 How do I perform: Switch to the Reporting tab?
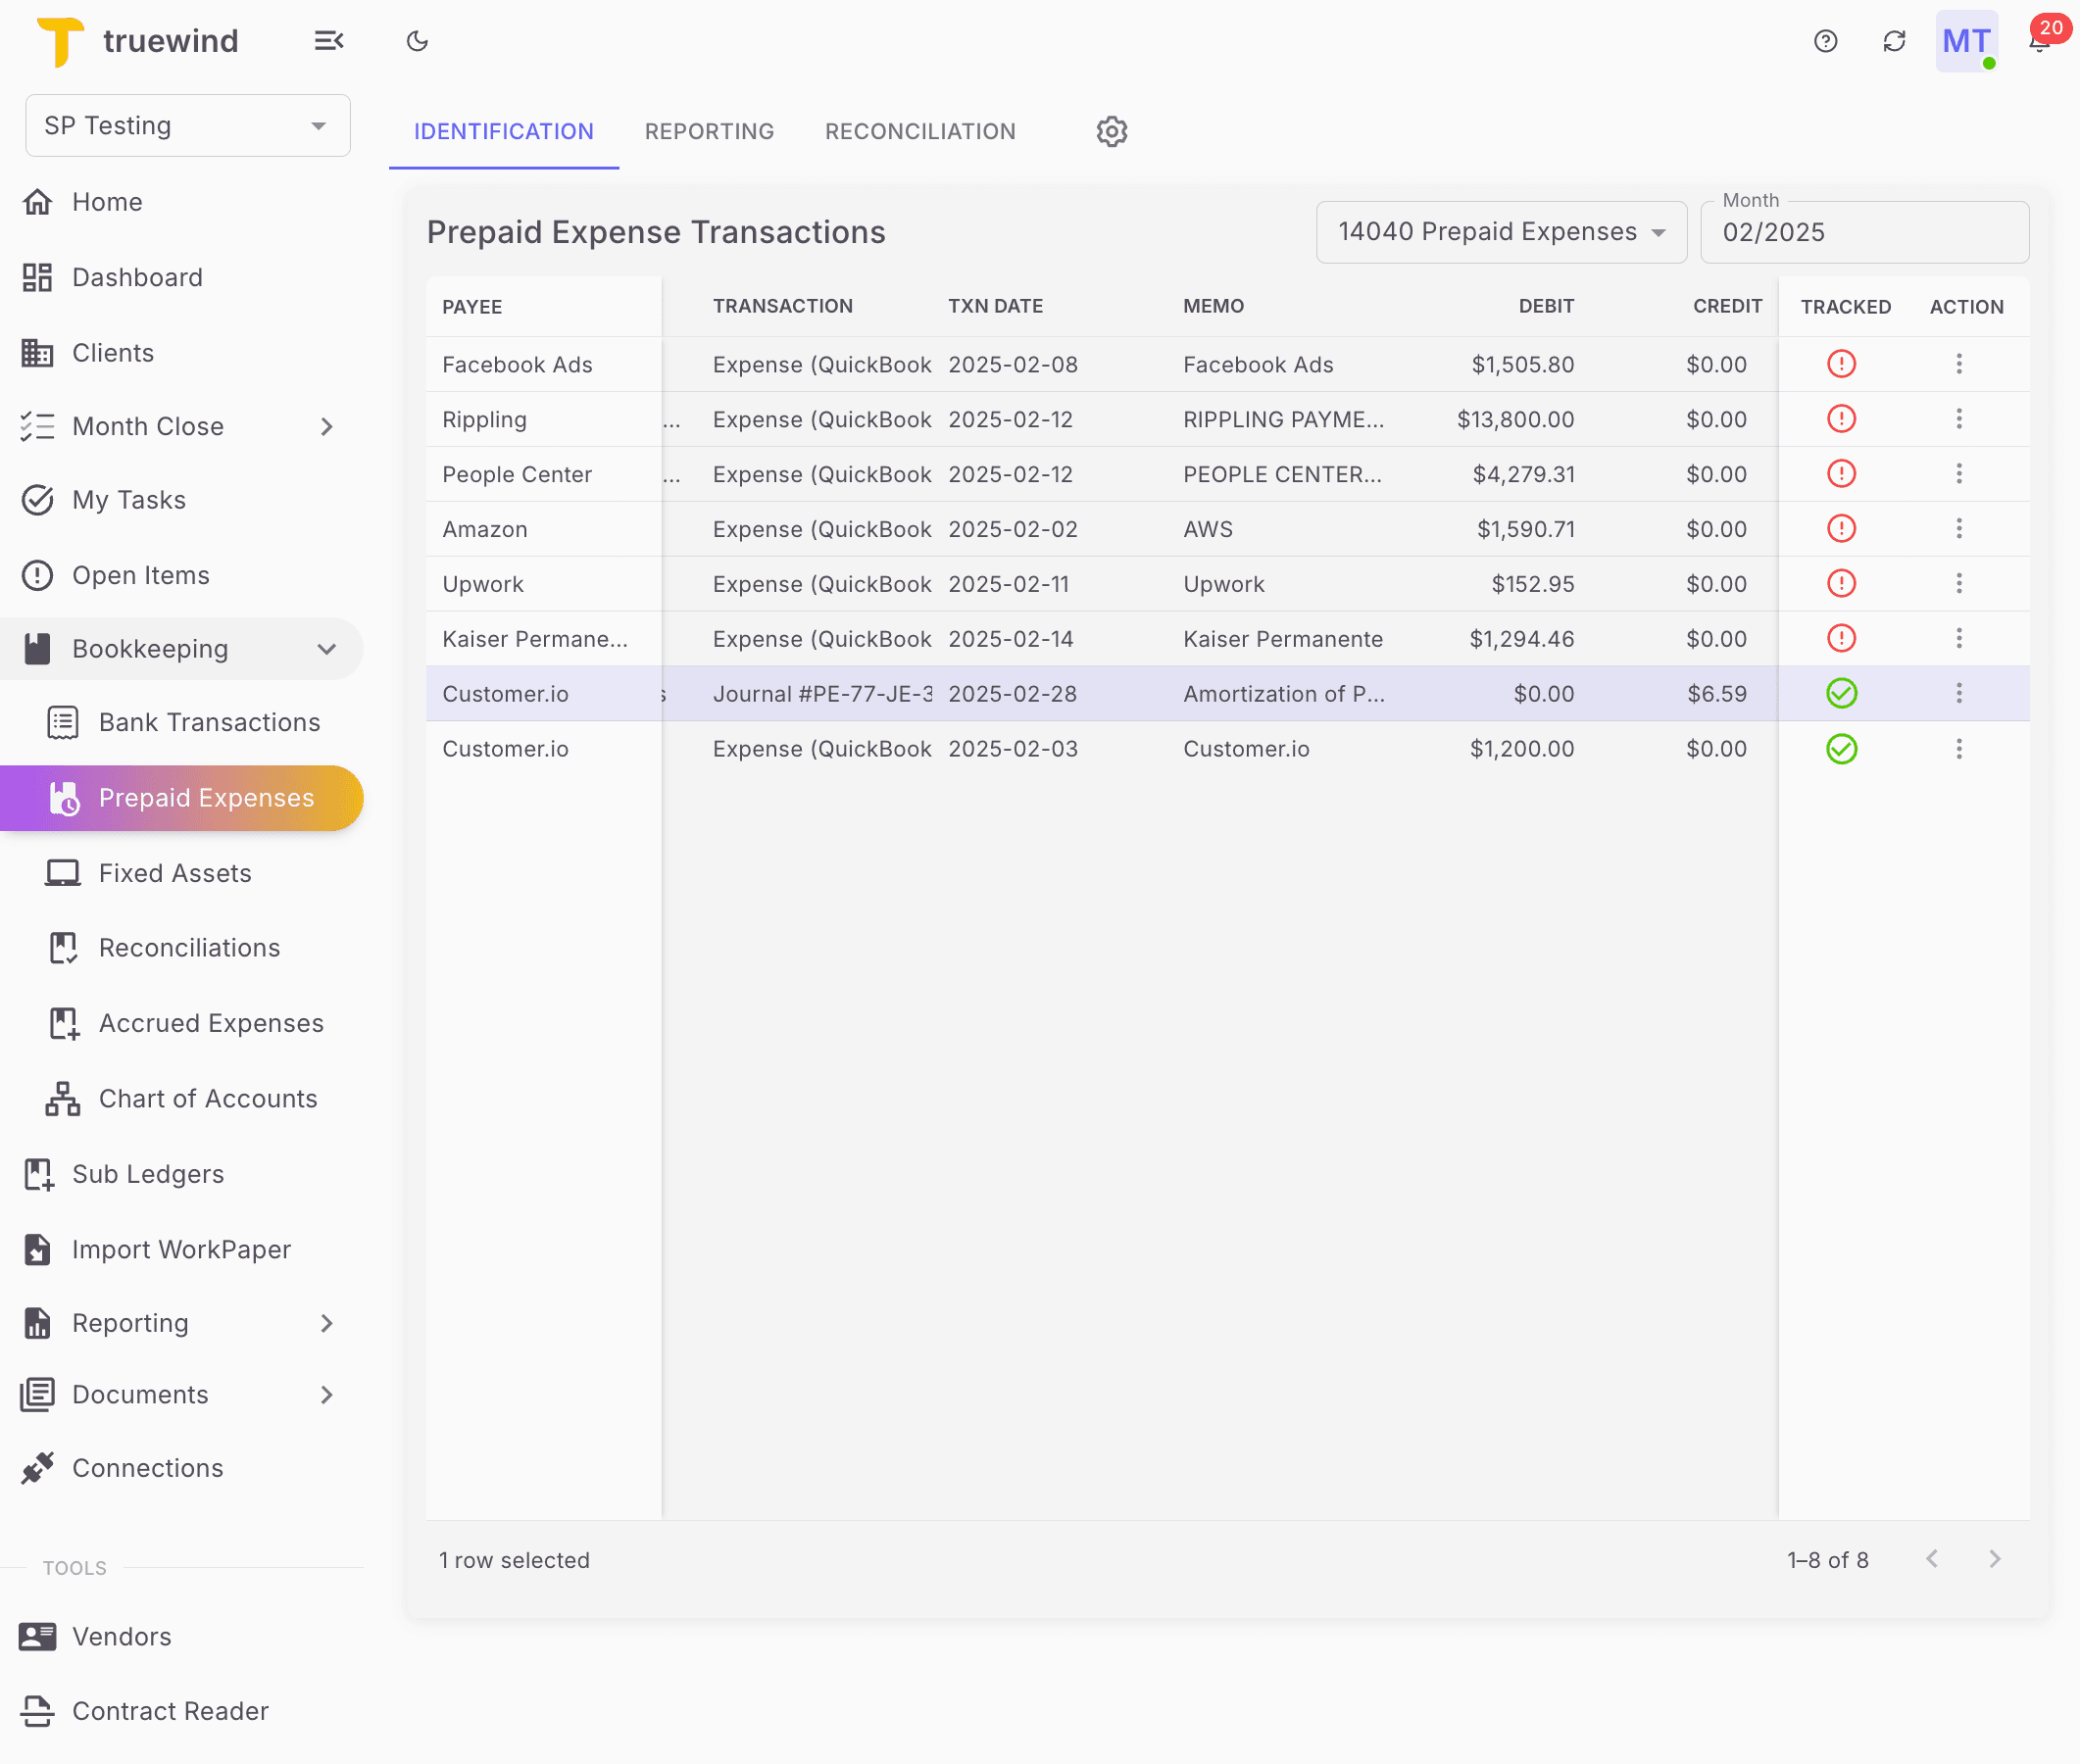[x=709, y=131]
